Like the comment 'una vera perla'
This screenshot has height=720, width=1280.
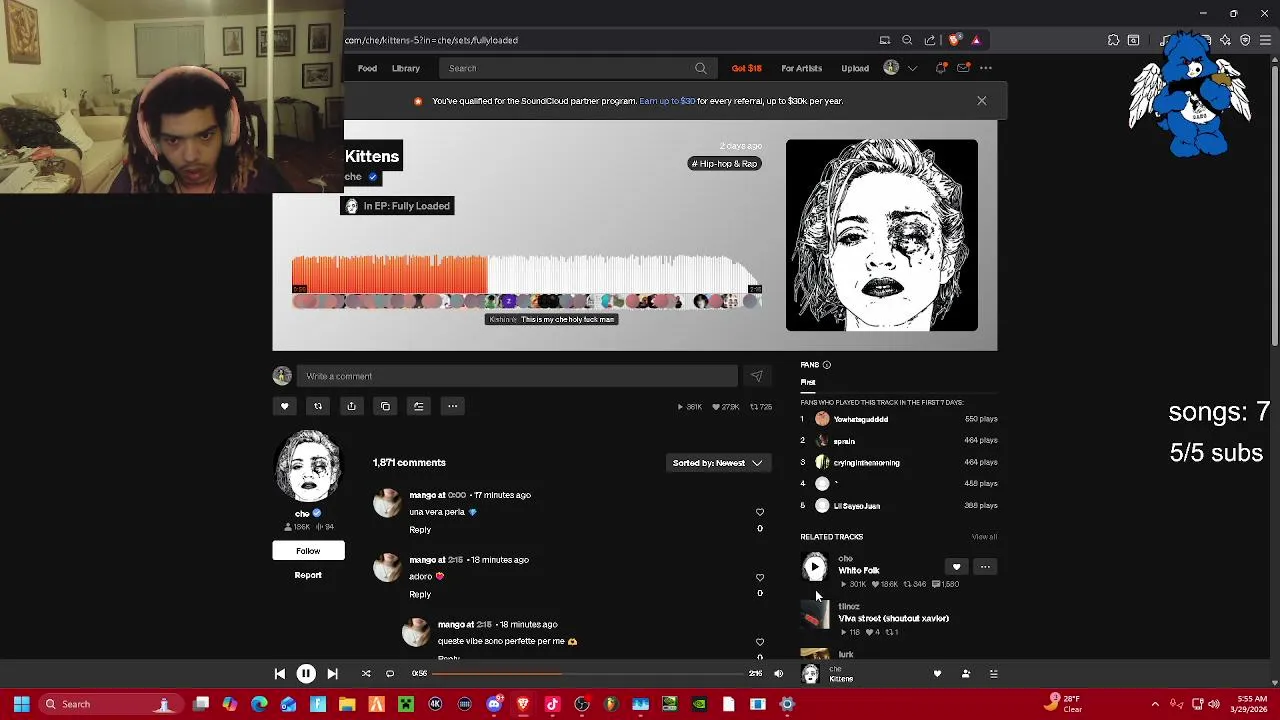(760, 512)
